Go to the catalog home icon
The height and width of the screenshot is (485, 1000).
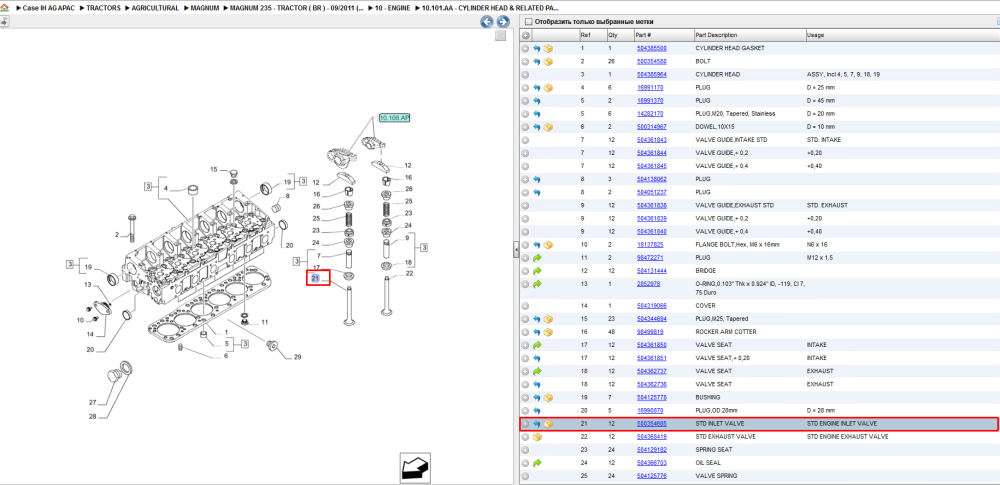tap(4, 8)
